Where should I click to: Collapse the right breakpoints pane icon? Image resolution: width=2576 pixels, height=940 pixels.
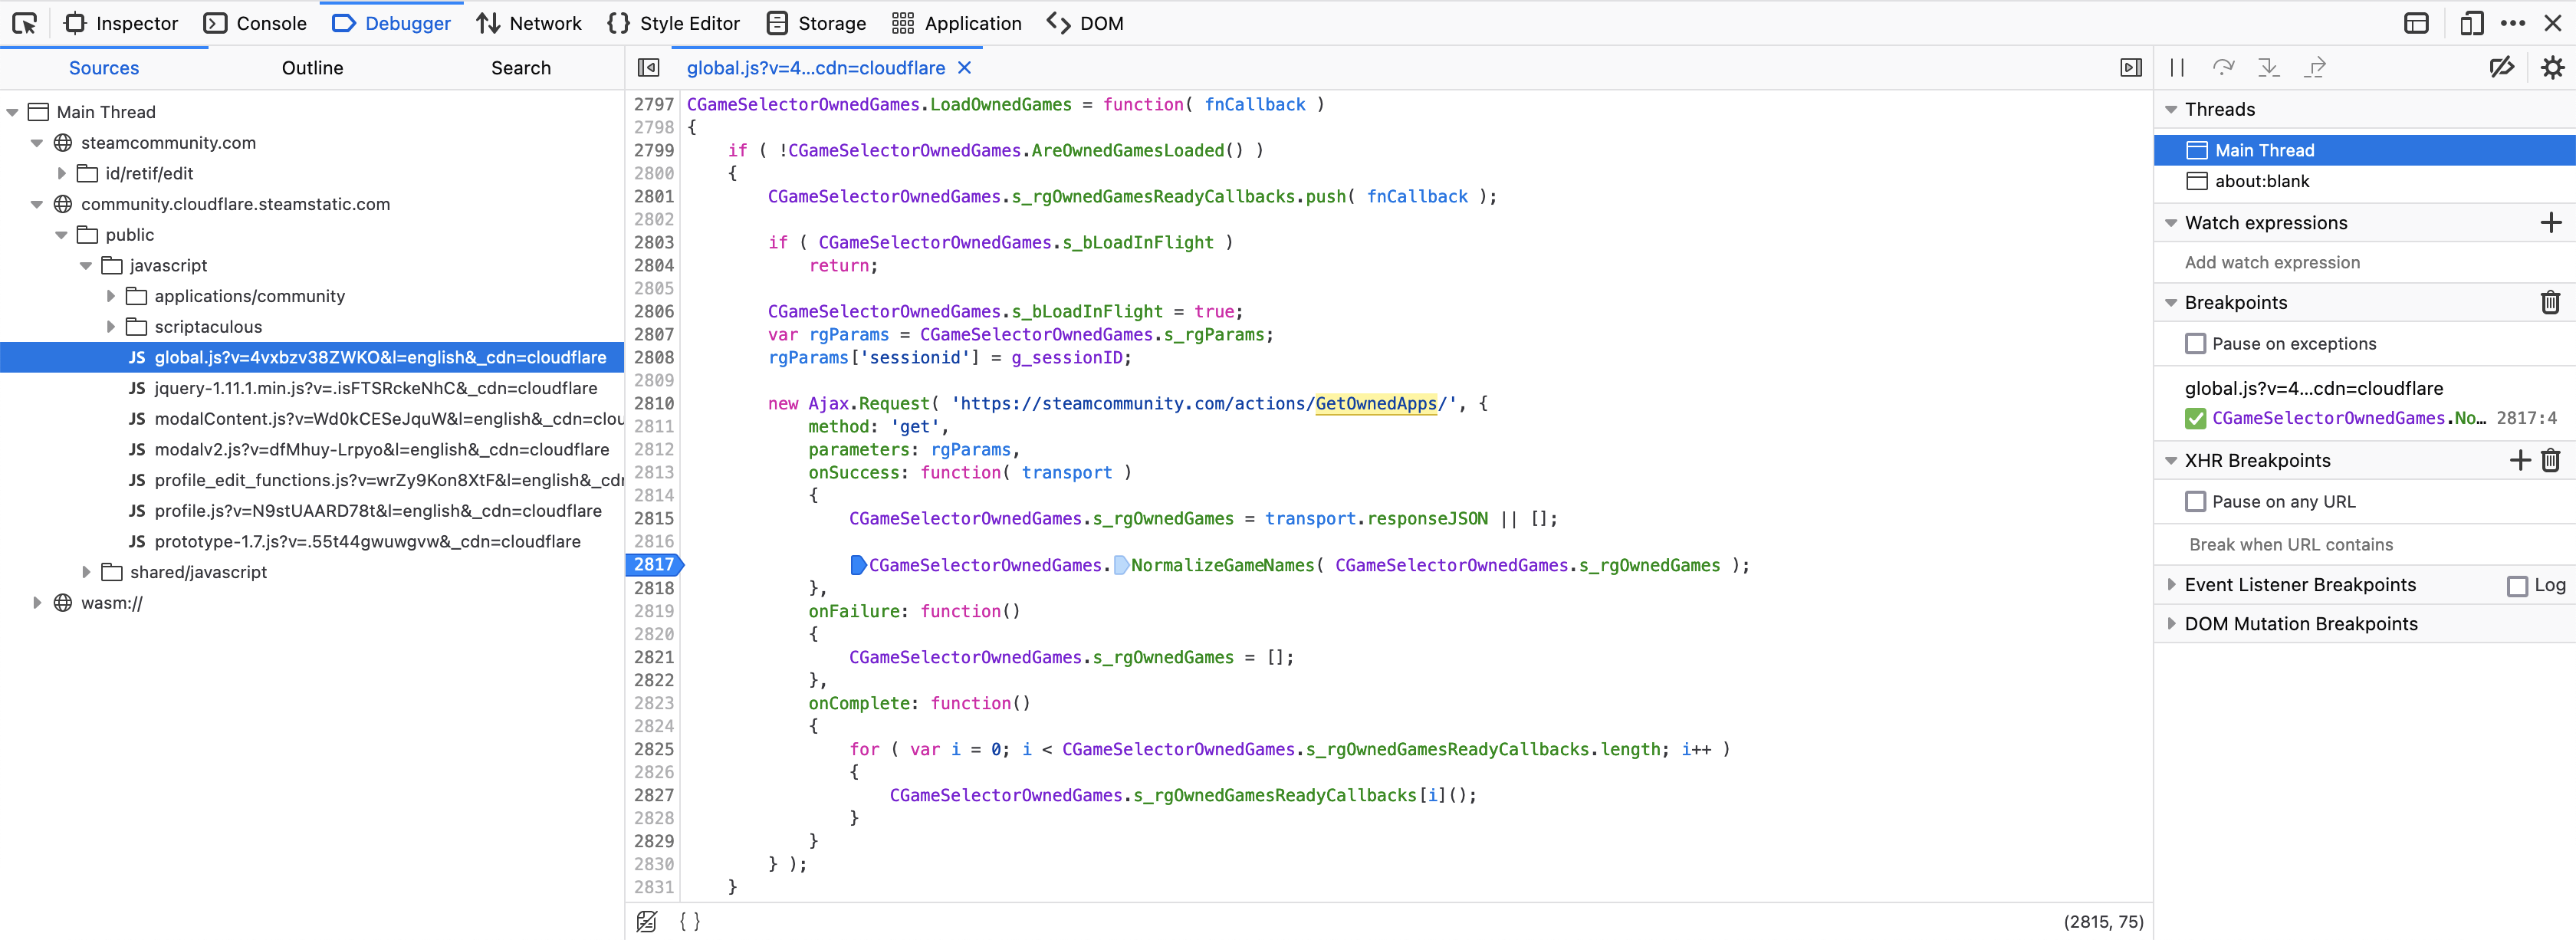[2131, 68]
